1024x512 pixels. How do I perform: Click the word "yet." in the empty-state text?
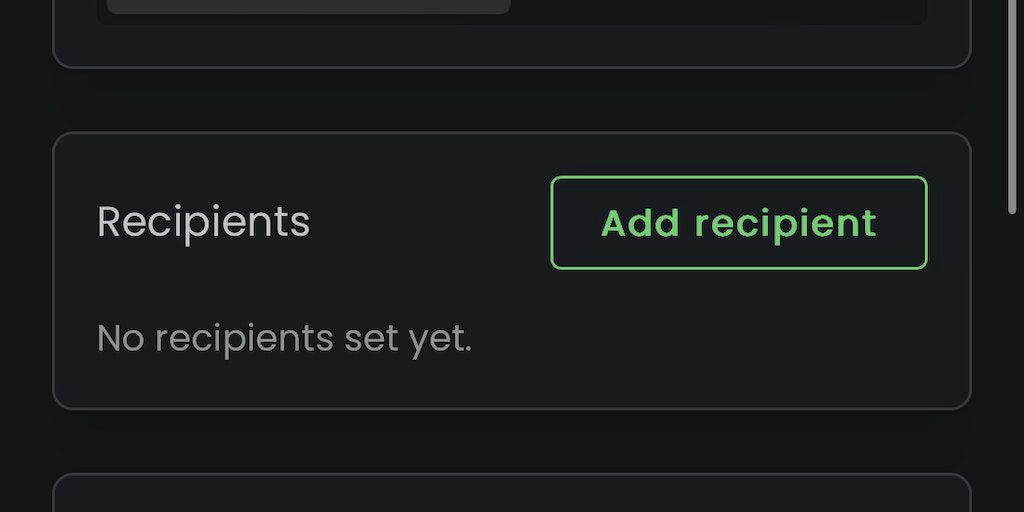(440, 340)
